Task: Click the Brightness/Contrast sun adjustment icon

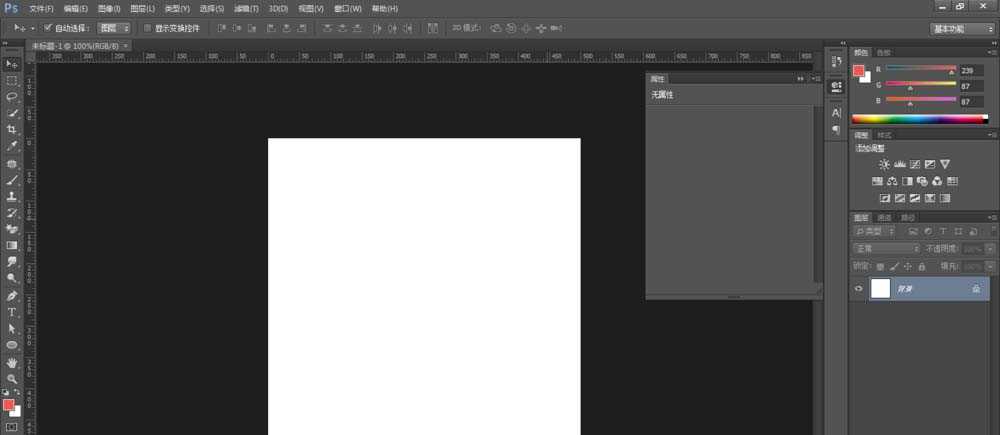Action: point(884,164)
